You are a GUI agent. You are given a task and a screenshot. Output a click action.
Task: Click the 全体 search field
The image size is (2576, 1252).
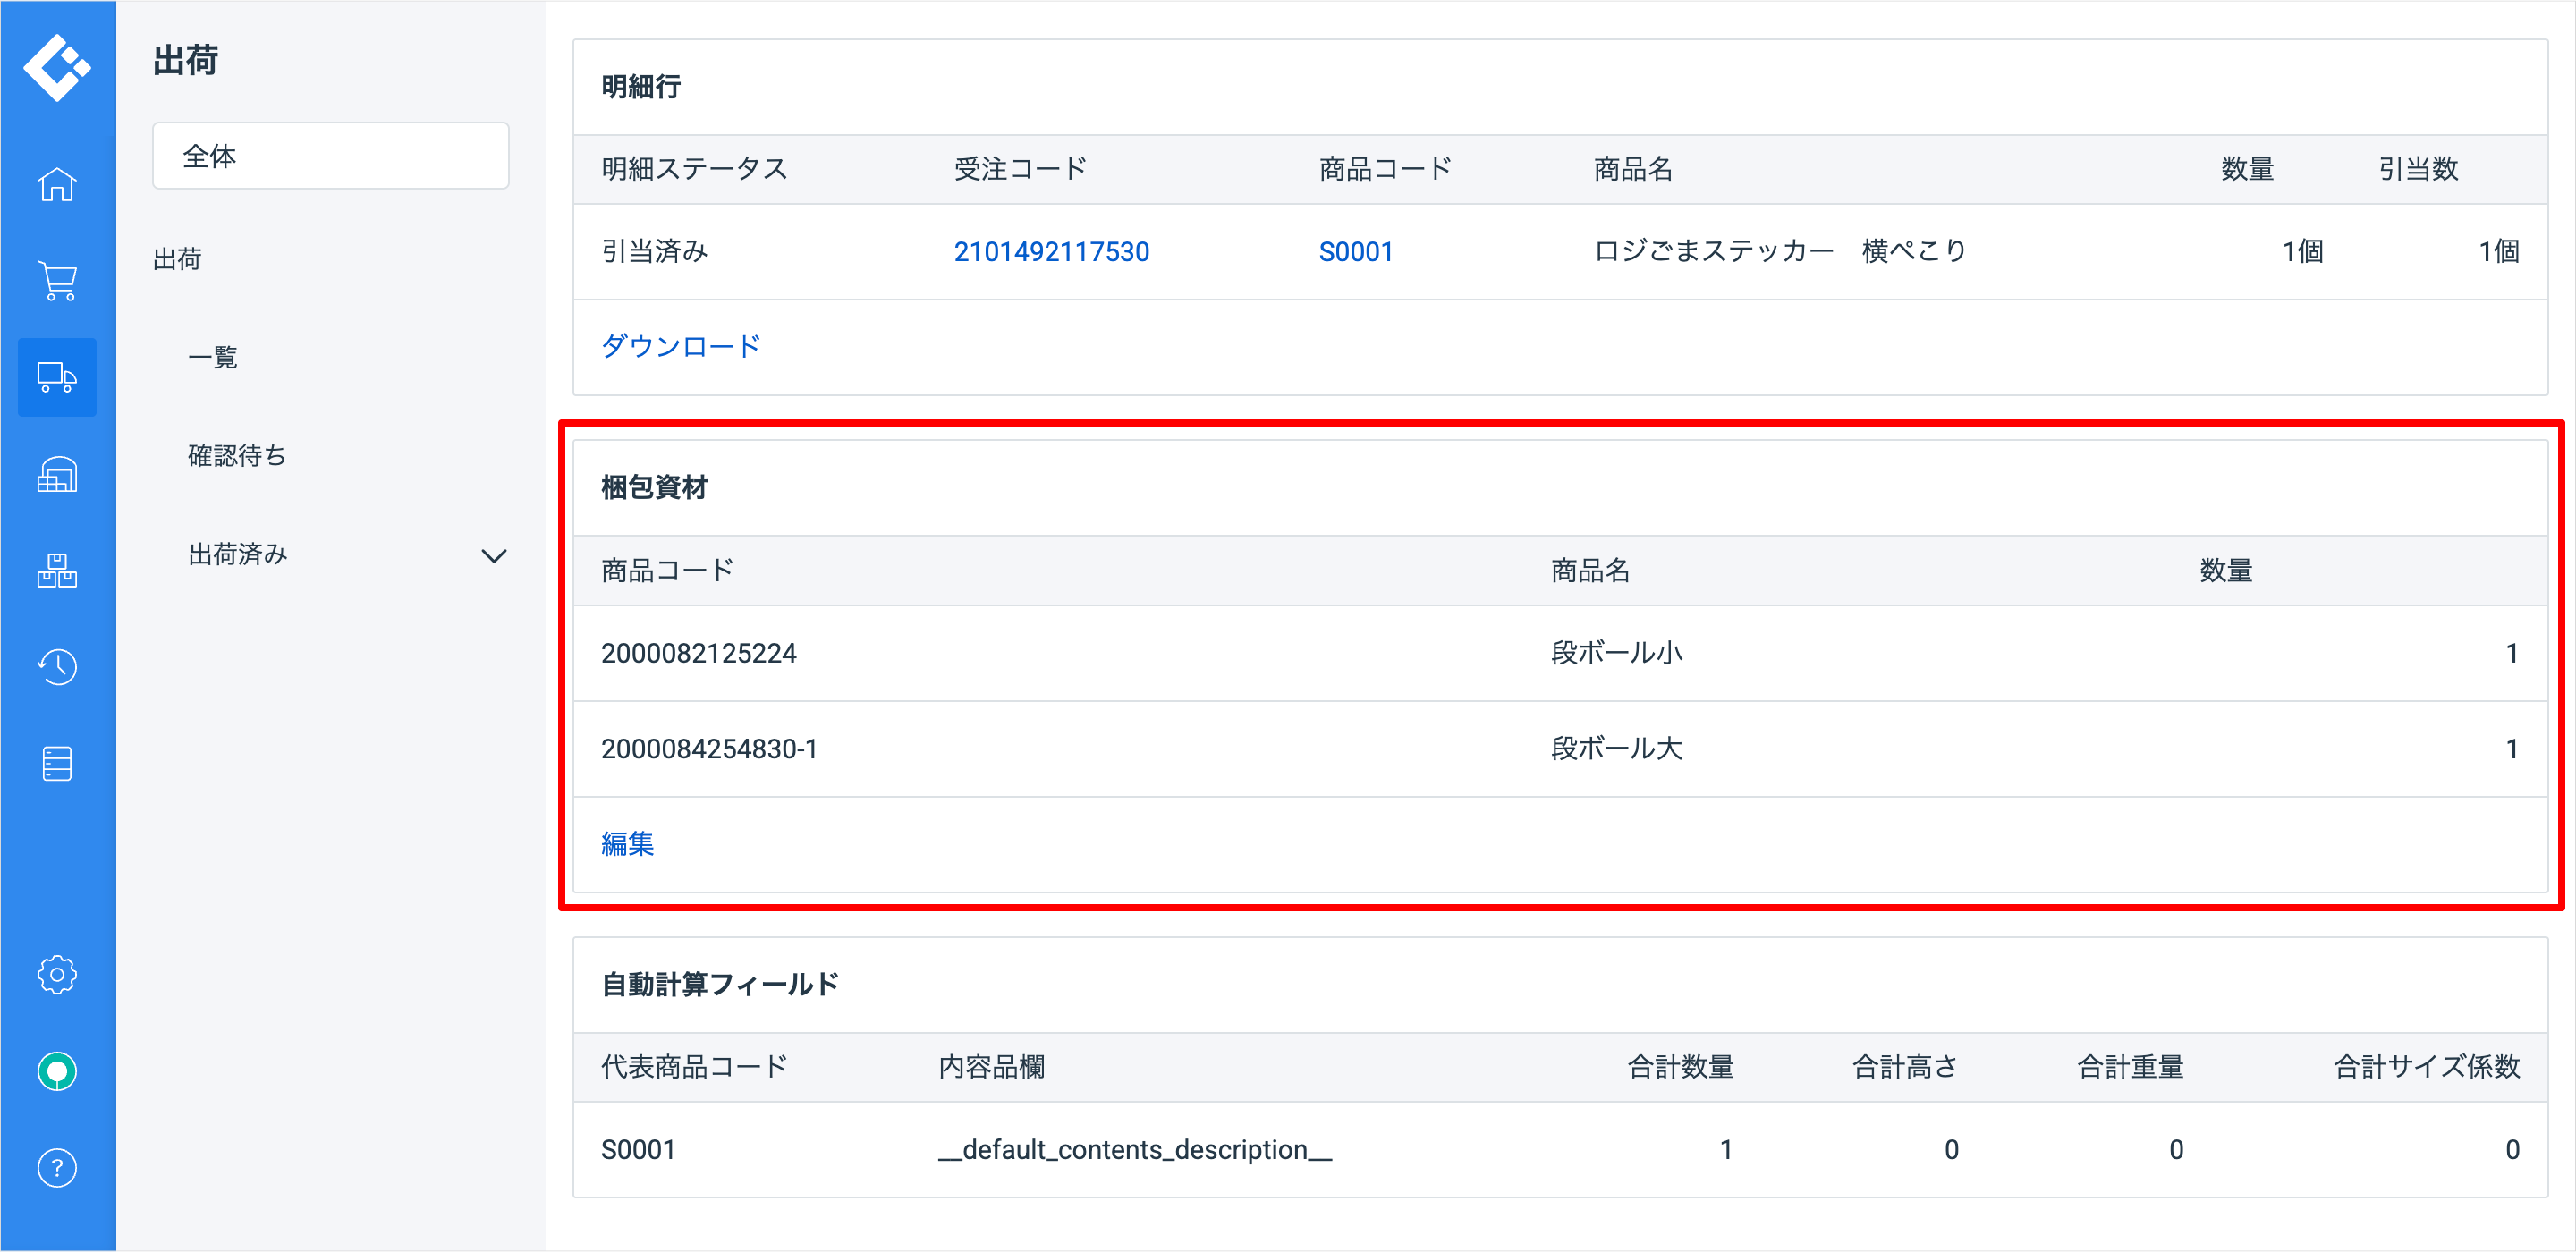pos(331,156)
